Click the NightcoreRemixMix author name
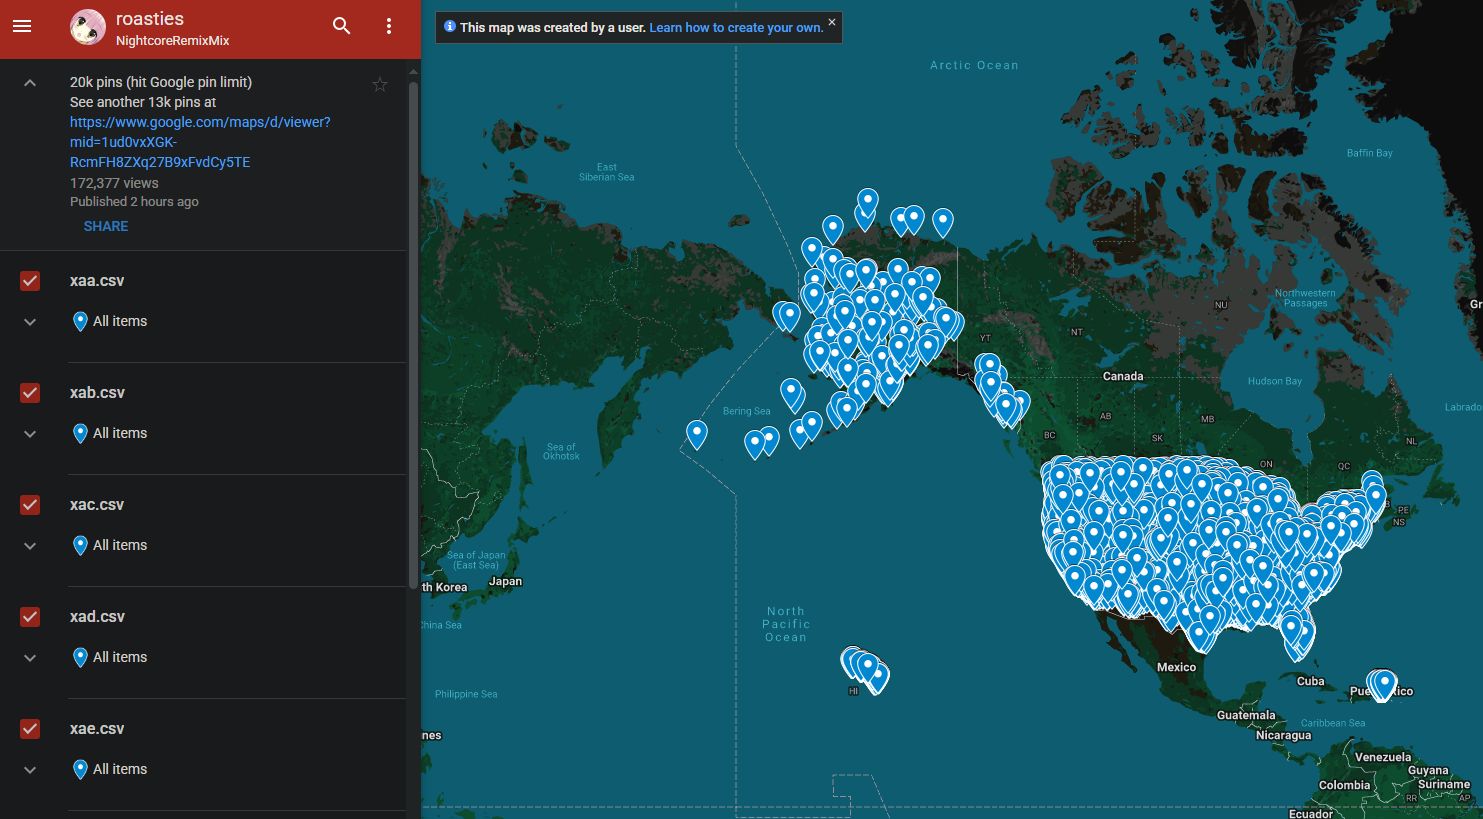This screenshot has width=1483, height=819. (x=172, y=41)
